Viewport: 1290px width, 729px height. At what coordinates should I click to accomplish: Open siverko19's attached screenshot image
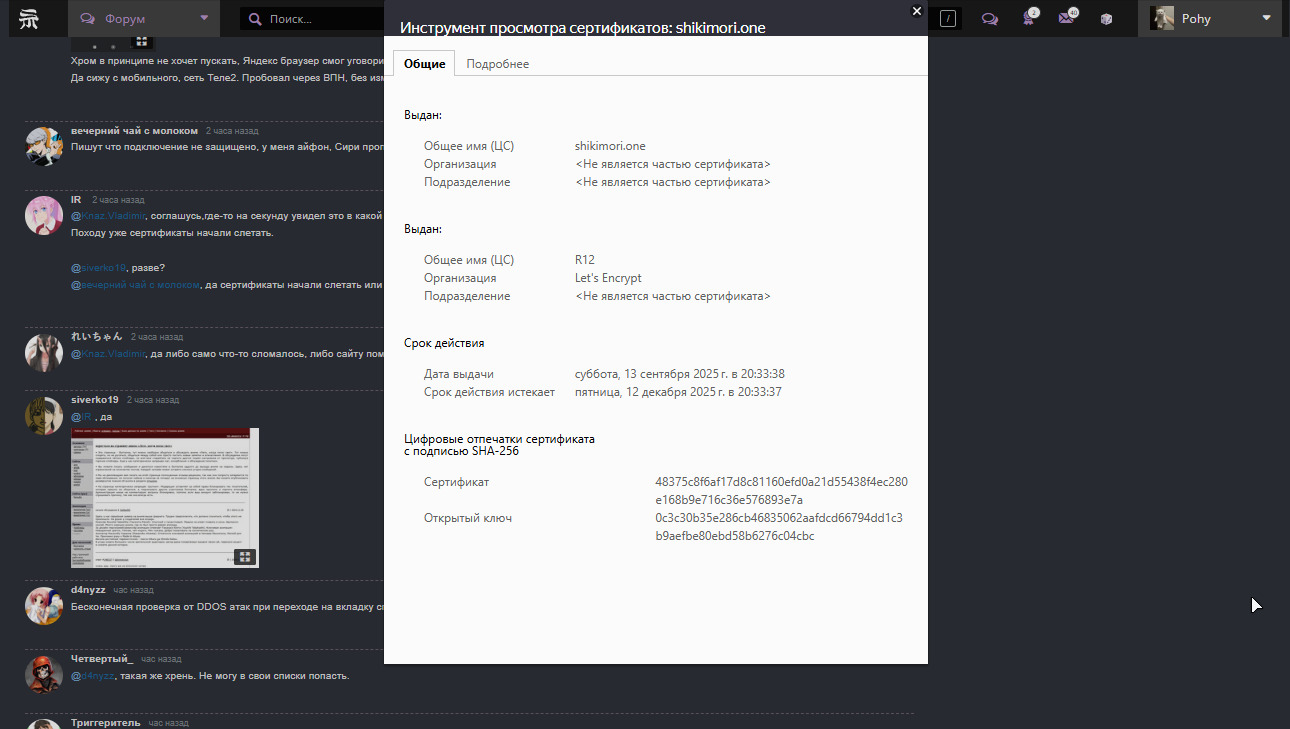(x=165, y=498)
